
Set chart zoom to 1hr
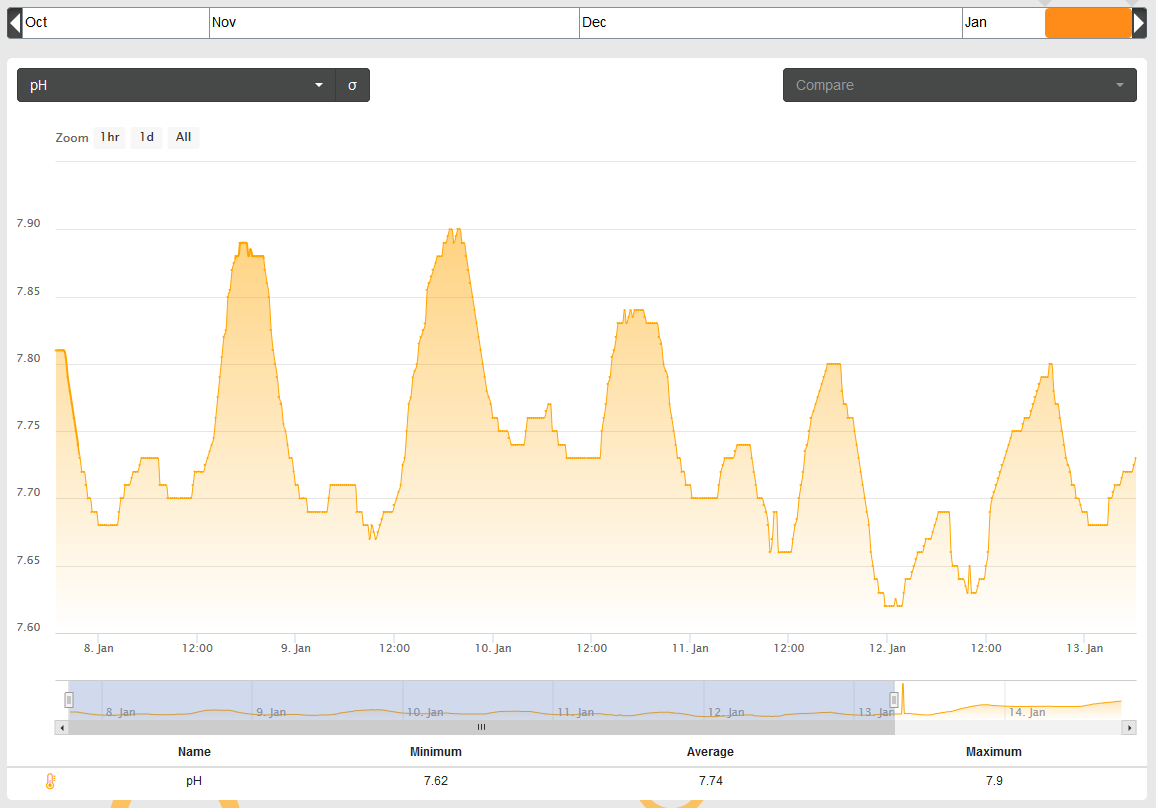(110, 137)
